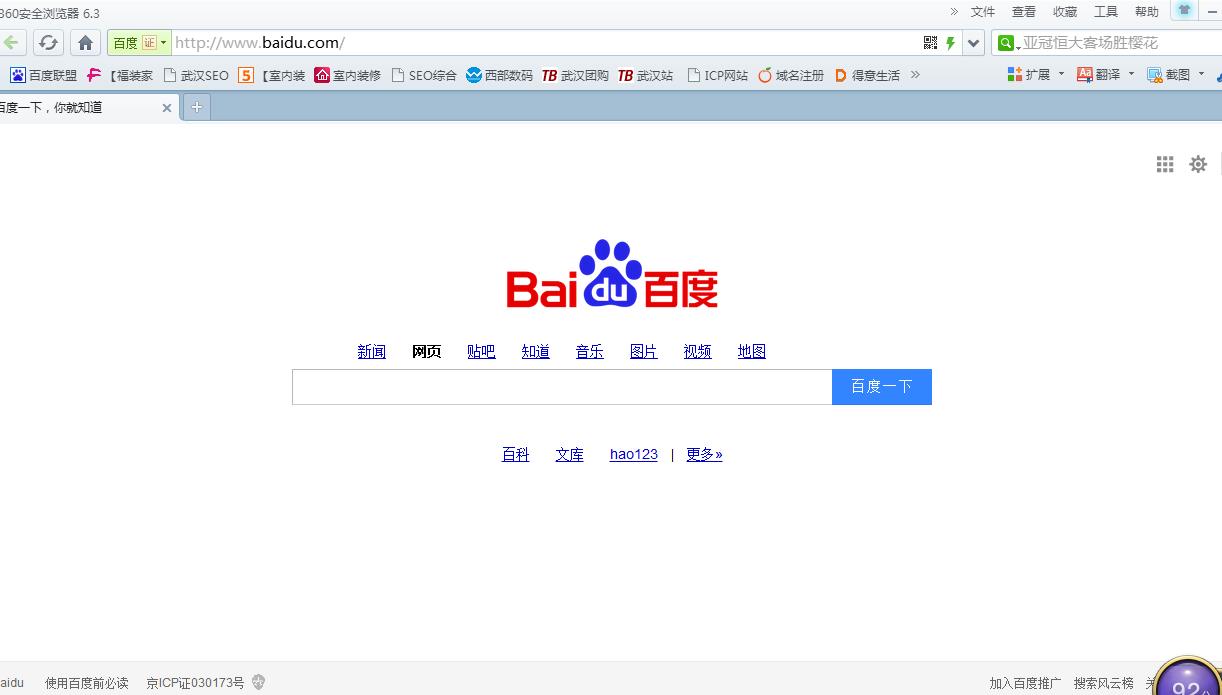This screenshot has width=1222, height=695.
Task: Go to the browser home page icon
Action: [86, 43]
